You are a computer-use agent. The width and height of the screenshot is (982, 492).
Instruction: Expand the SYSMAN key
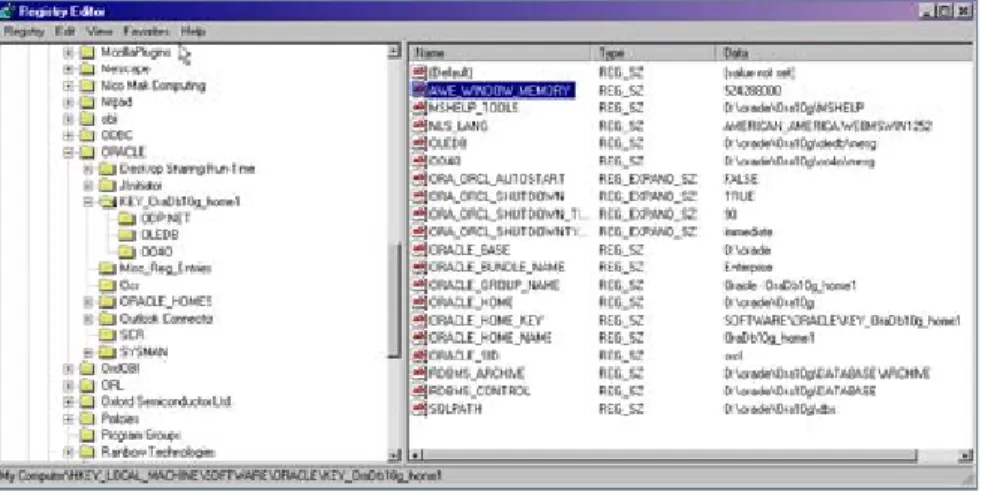88,352
